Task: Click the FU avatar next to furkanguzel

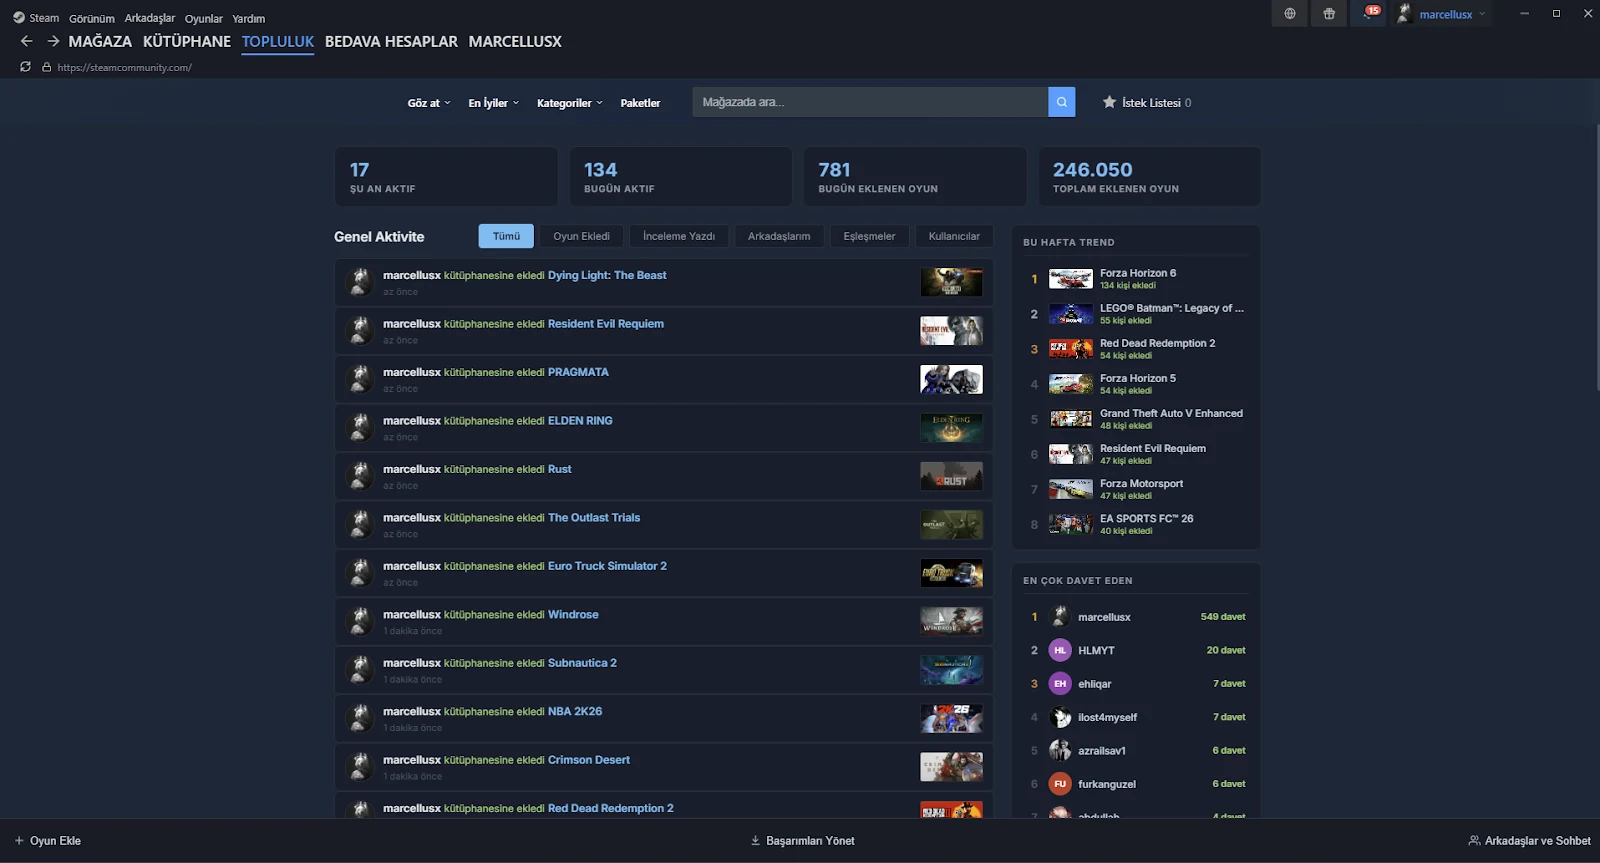Action: click(x=1060, y=784)
